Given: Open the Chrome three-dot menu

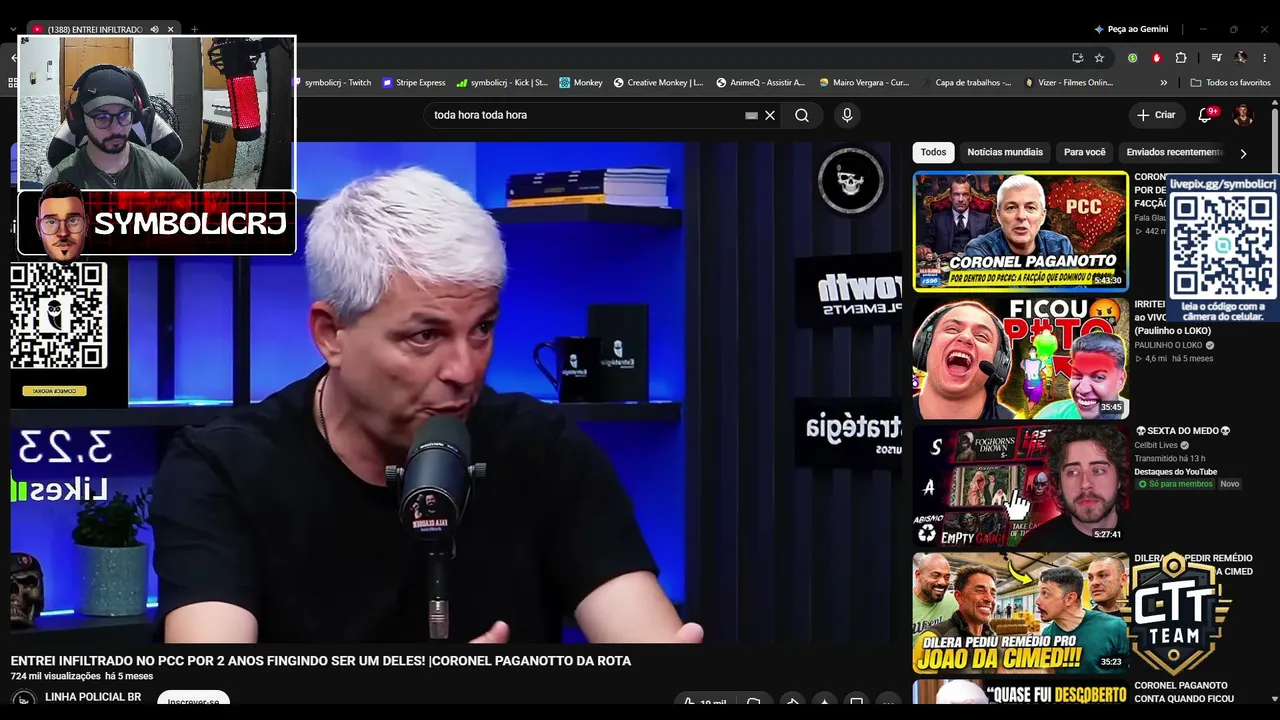Looking at the screenshot, I should pos(1265,58).
